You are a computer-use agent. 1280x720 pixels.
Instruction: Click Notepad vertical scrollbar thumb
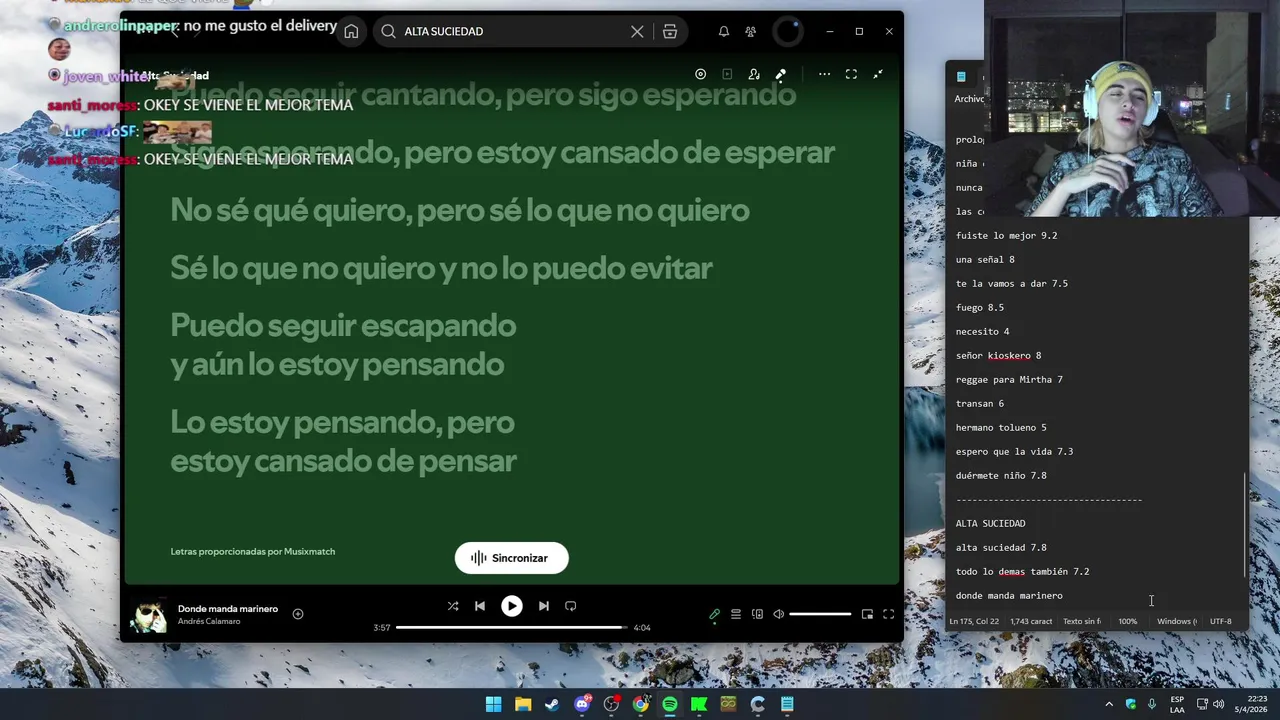[x=1245, y=525]
